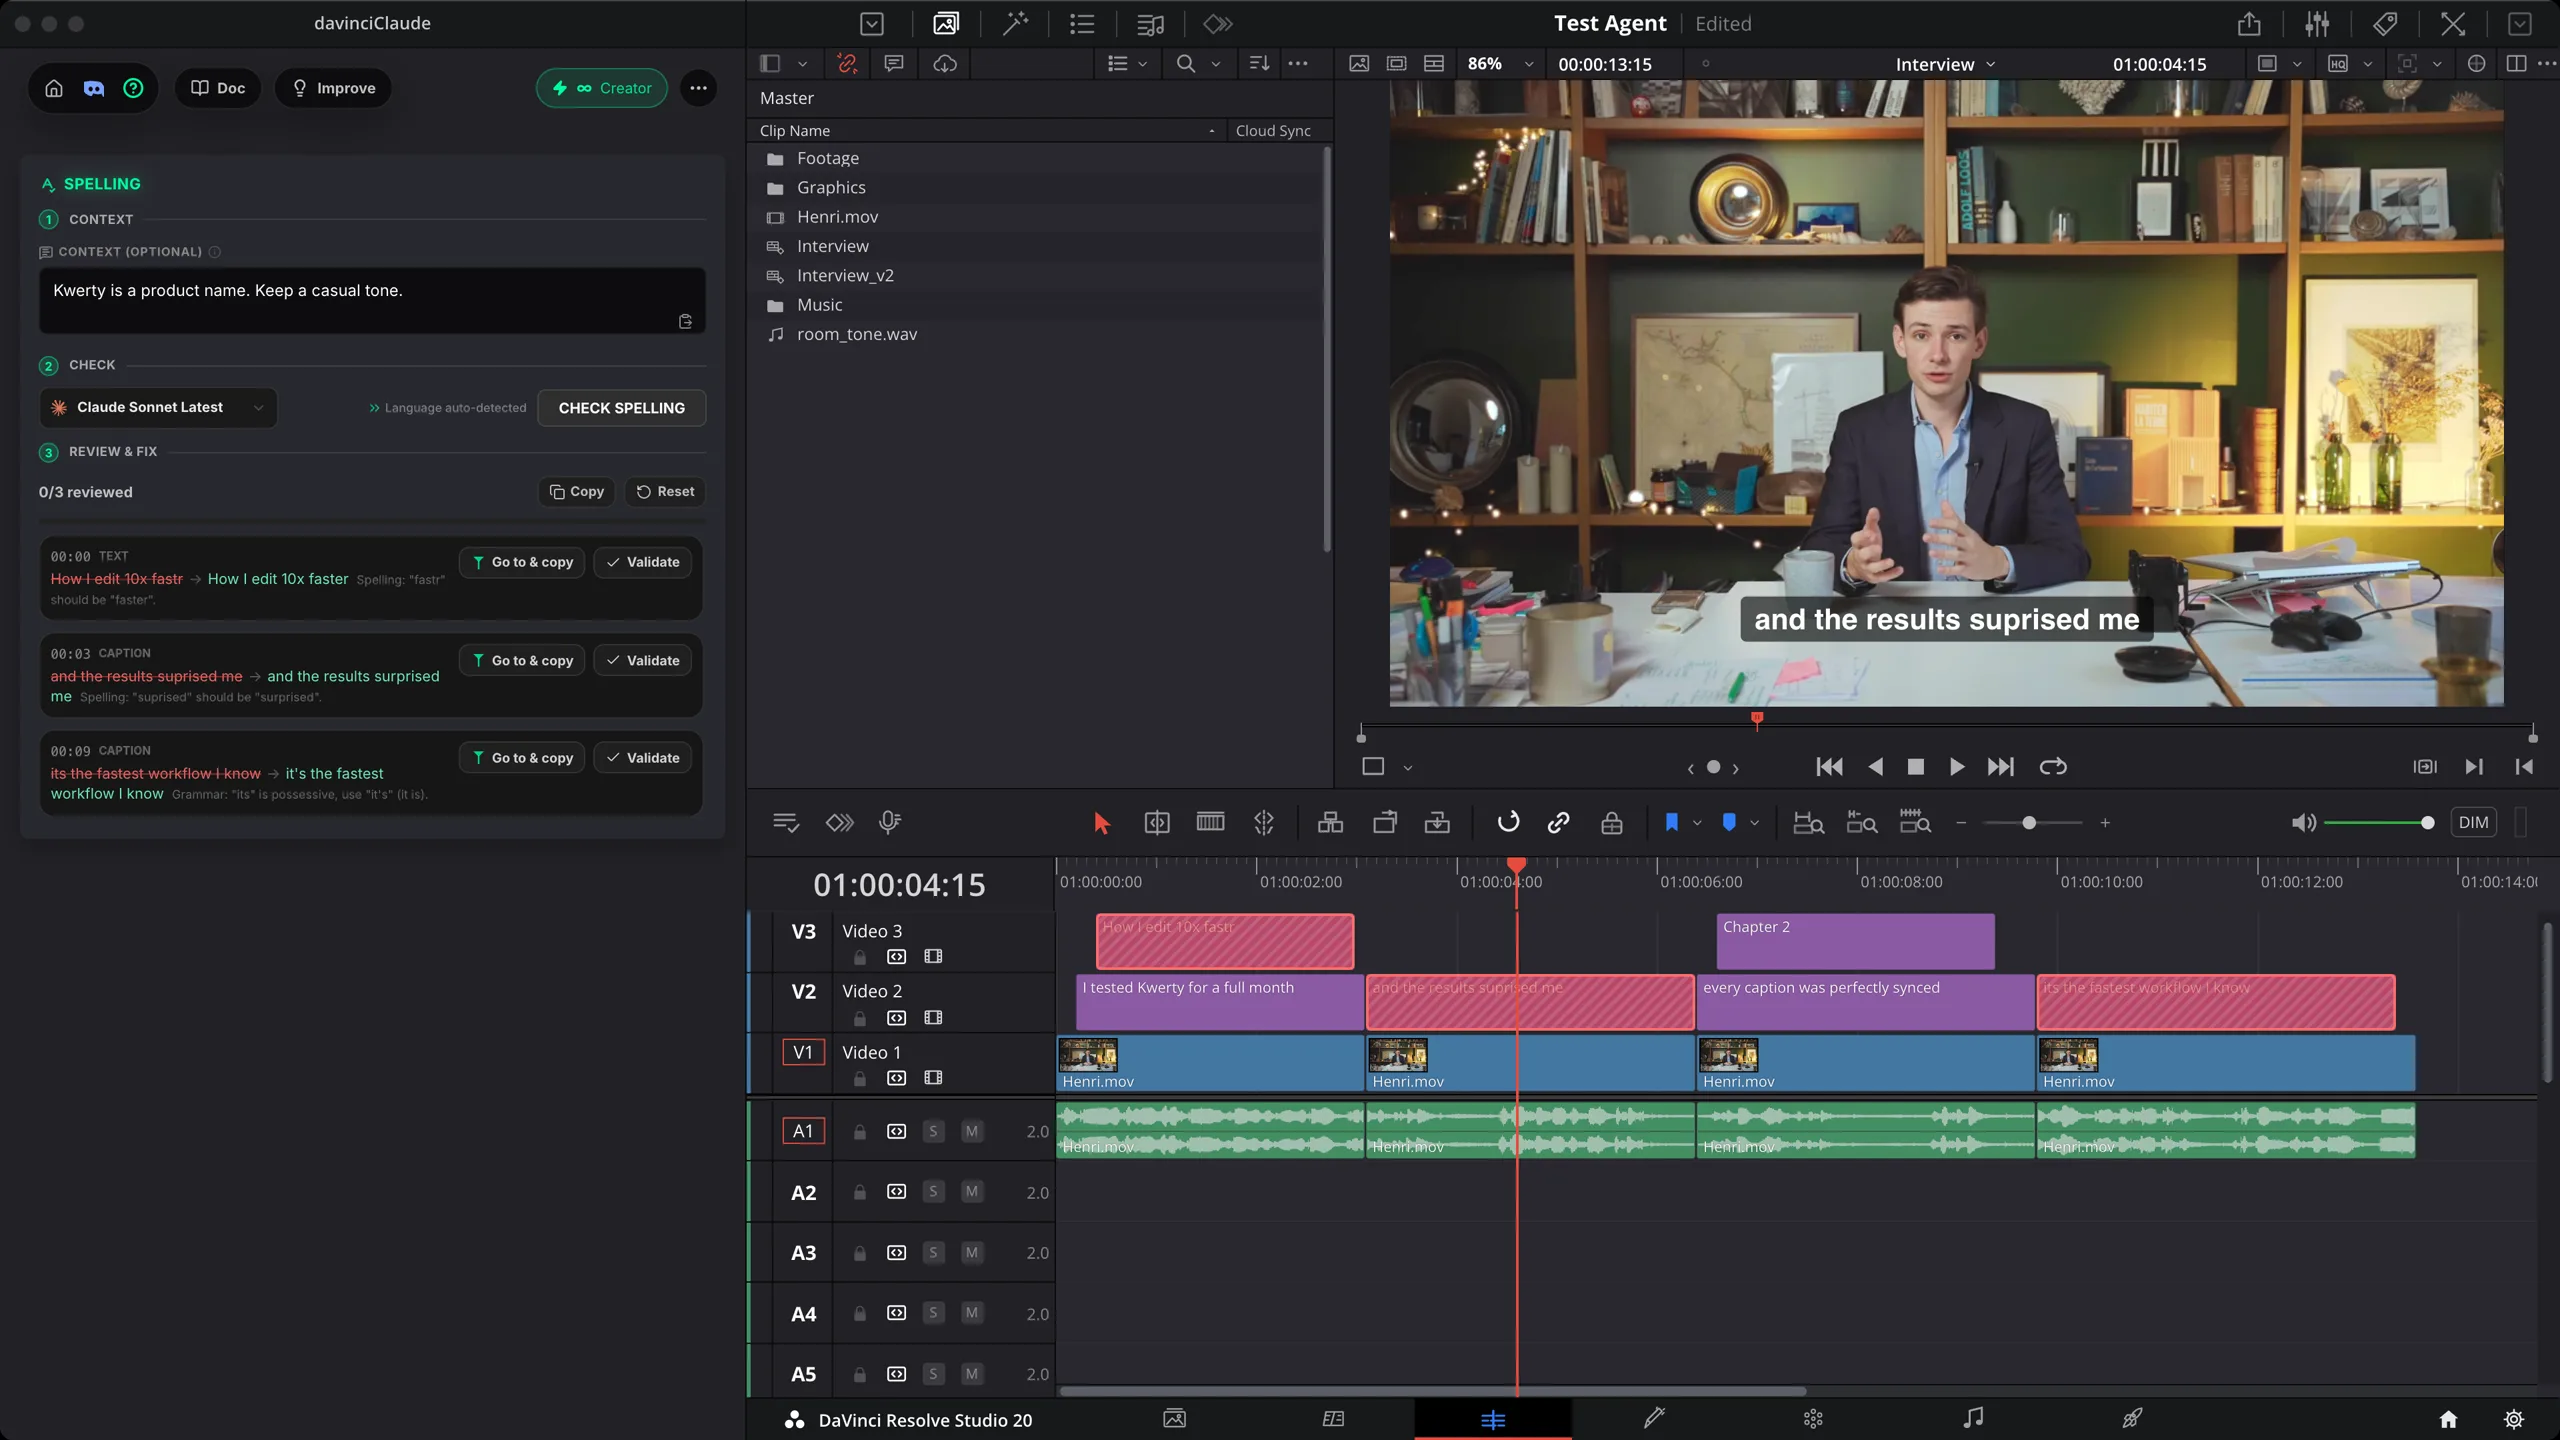The height and width of the screenshot is (1440, 2560).
Task: Select the arrow Selection Mode tool
Action: coord(1101,823)
